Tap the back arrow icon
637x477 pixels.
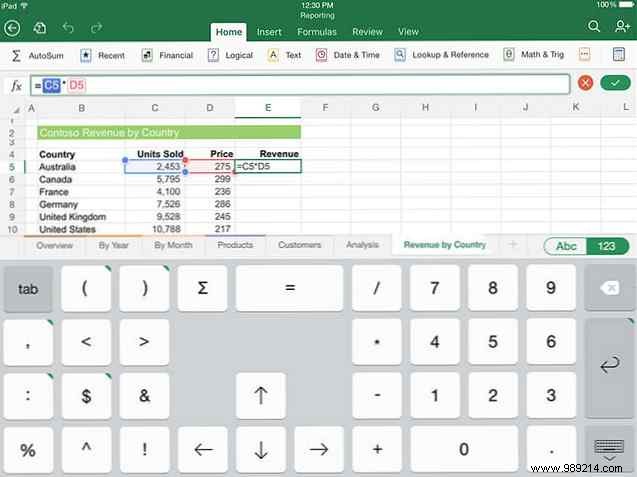coord(12,28)
